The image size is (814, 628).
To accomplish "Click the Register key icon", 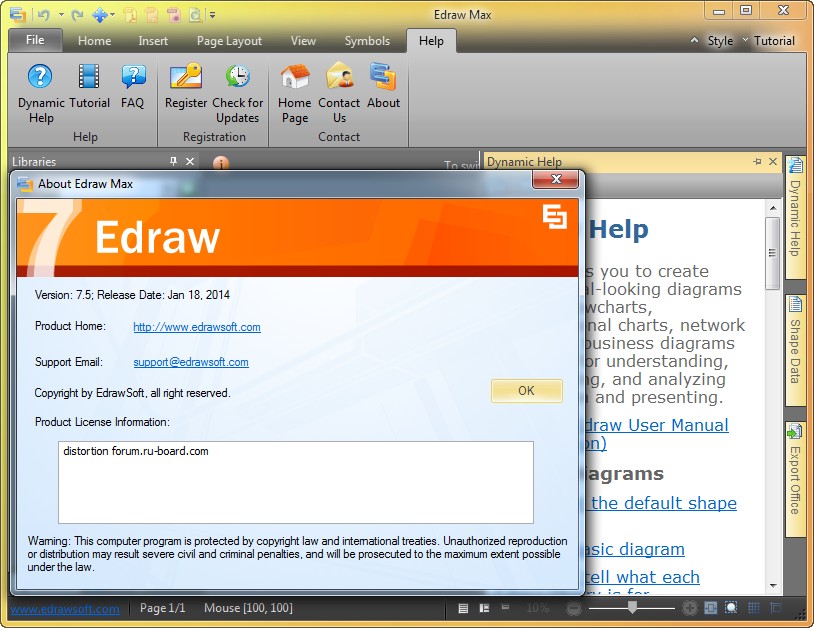I will tap(185, 86).
